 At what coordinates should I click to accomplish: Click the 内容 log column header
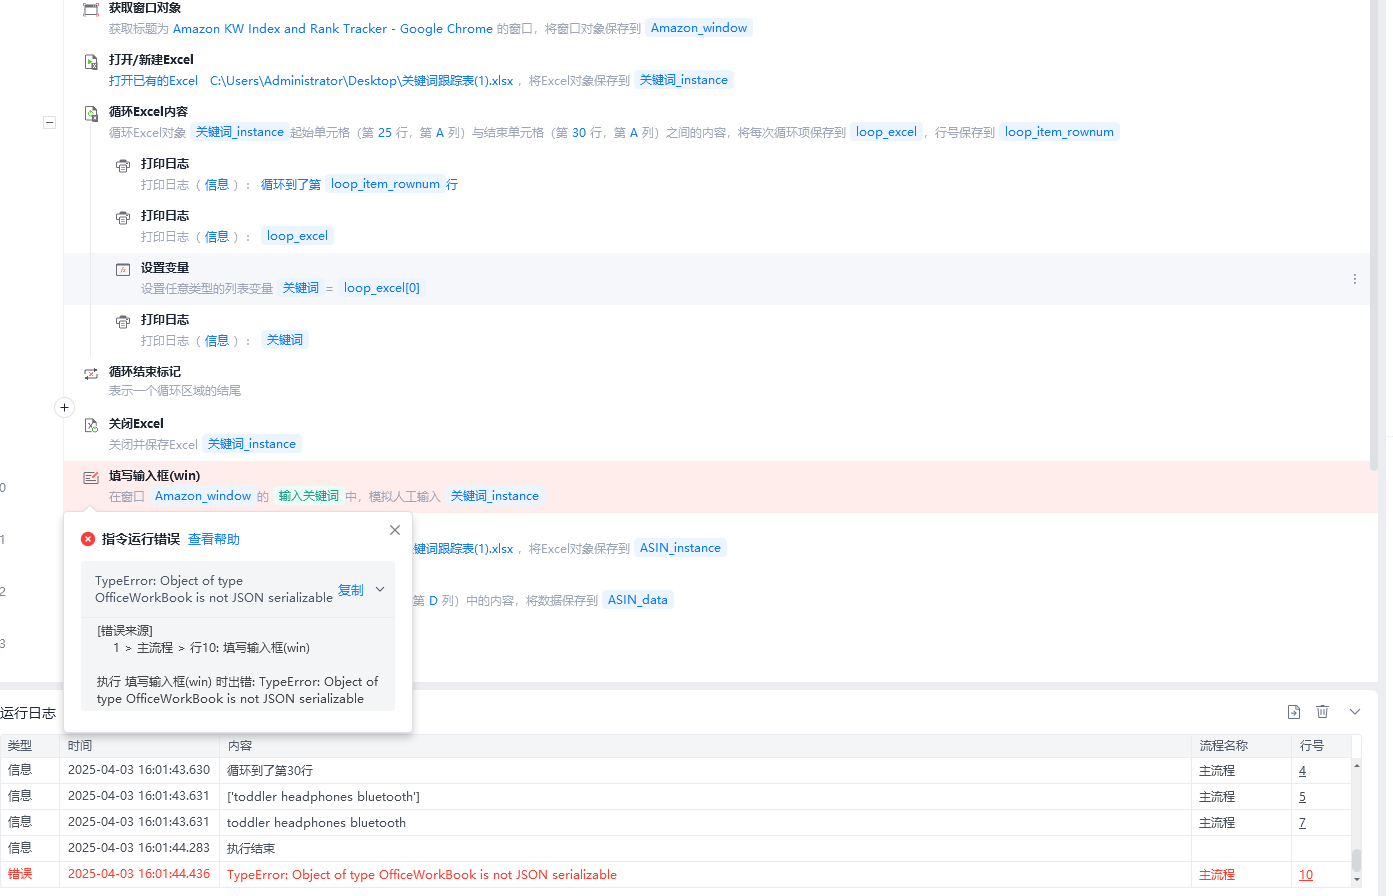pyautogui.click(x=240, y=746)
